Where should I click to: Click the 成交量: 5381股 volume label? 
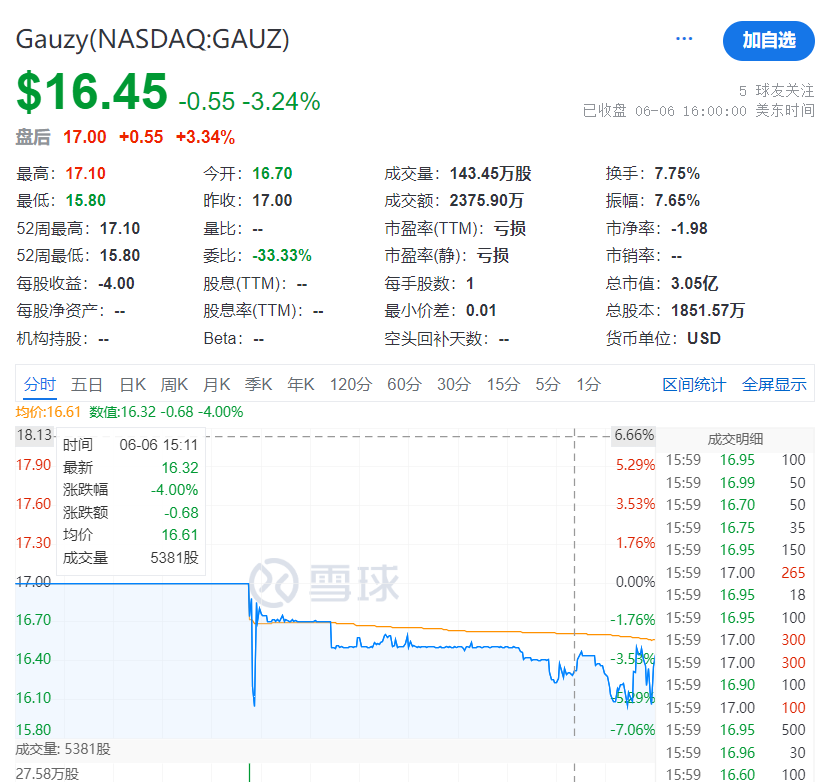[x=63, y=749]
